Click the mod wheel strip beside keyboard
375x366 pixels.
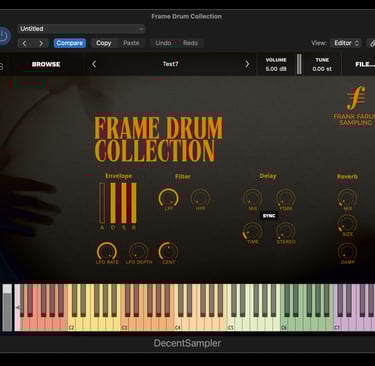(x=7, y=308)
